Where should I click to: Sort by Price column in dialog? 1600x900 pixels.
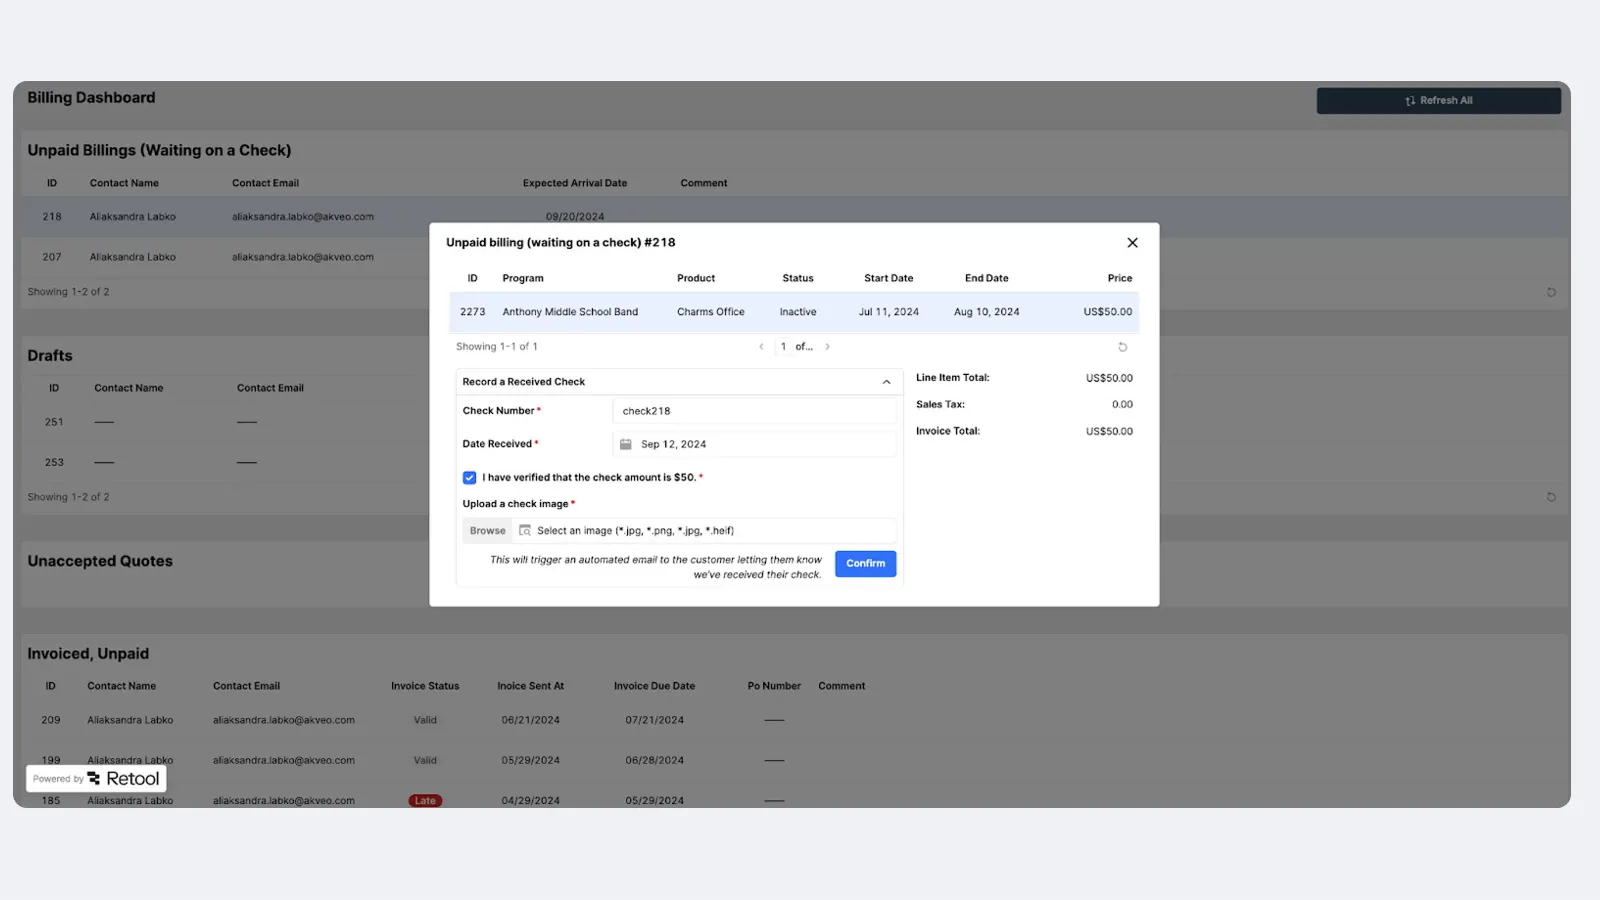point(1119,278)
